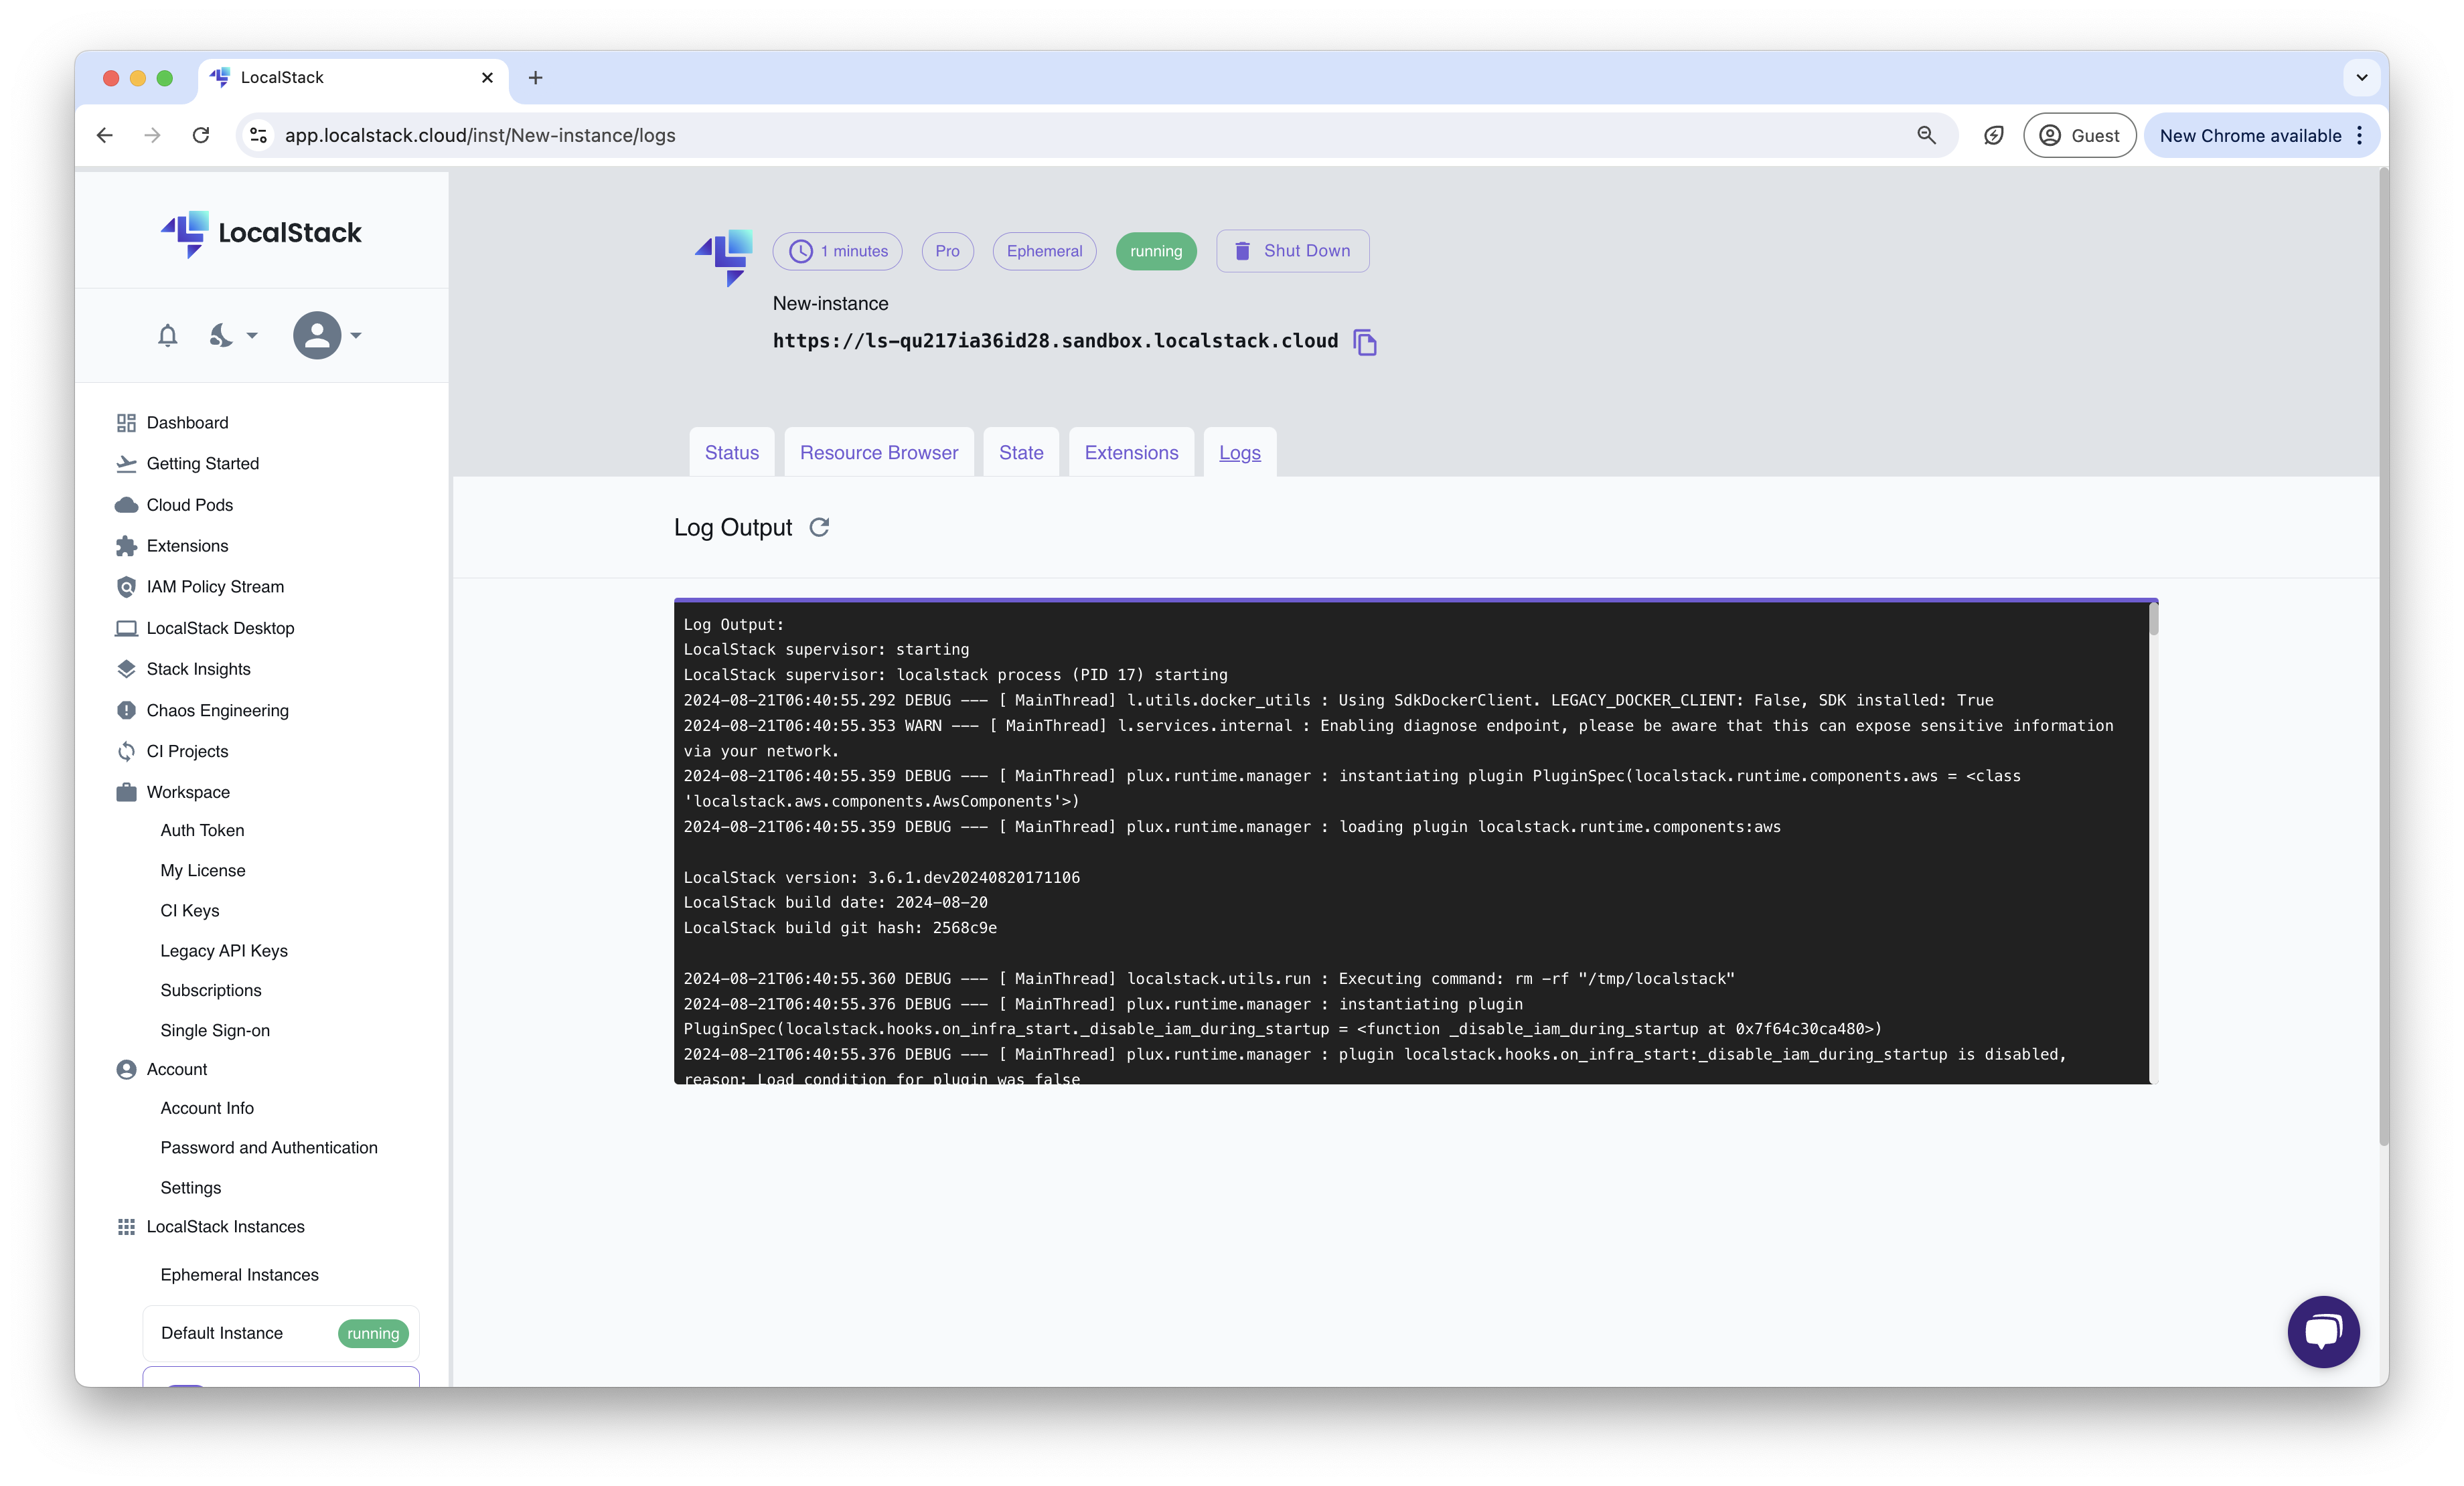The image size is (2464, 1486).
Task: Open the Extensions instance tab
Action: (x=1131, y=453)
